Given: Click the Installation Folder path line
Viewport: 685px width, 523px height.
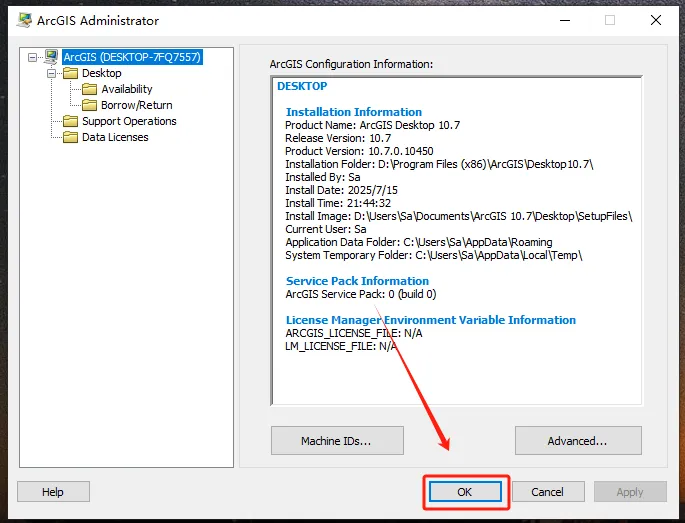Looking at the screenshot, I should [439, 164].
